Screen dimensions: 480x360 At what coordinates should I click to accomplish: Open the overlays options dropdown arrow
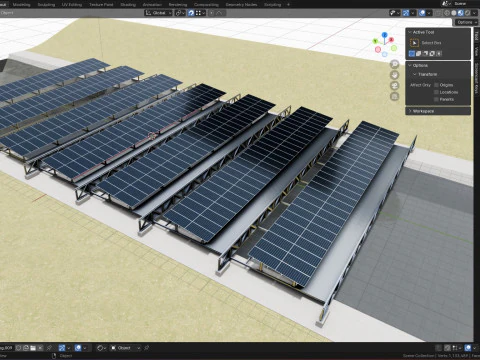tap(429, 13)
